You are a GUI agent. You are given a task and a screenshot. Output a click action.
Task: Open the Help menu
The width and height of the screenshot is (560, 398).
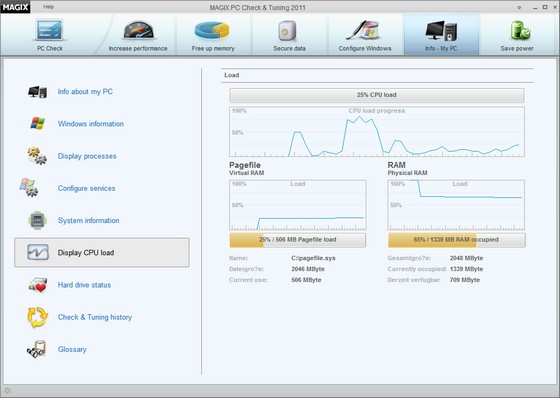(x=48, y=7)
